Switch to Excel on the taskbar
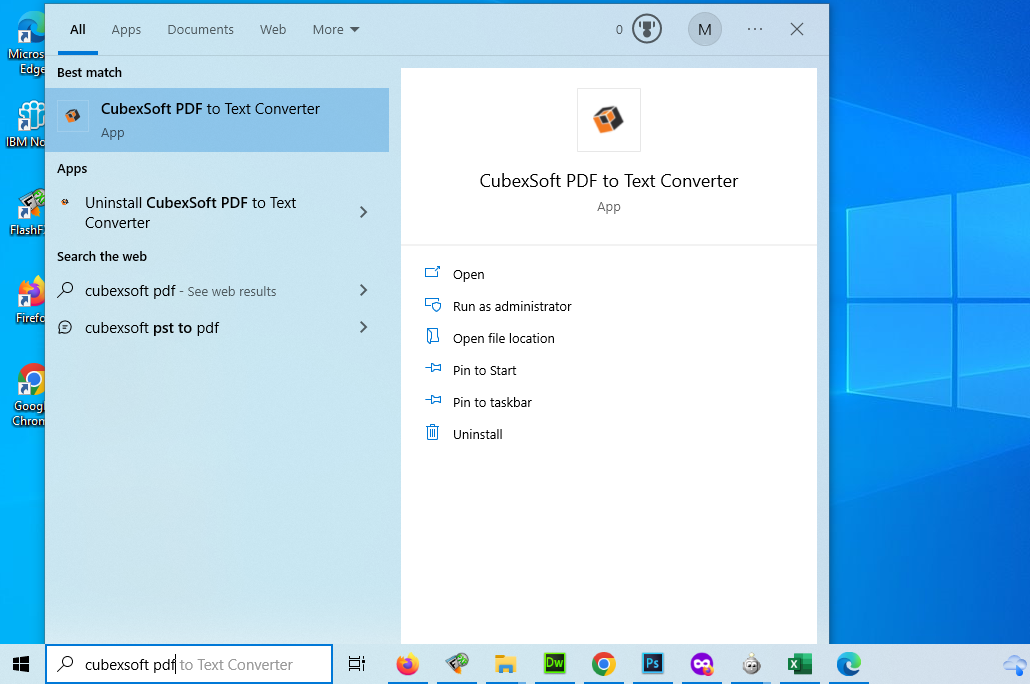The image size is (1030, 684). pos(799,664)
